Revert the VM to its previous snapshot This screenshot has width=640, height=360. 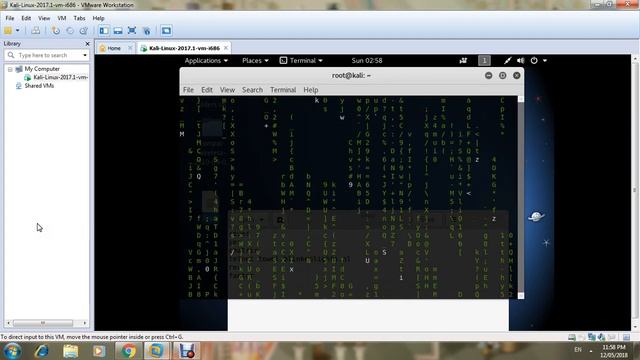click(70, 31)
